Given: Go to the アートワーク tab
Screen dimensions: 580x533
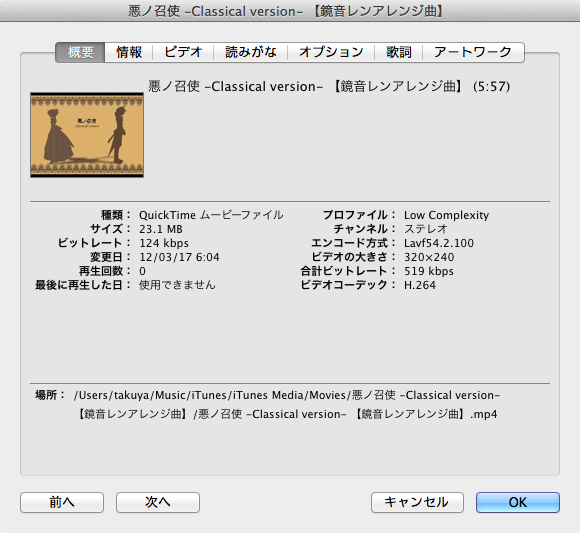Looking at the screenshot, I should click(473, 52).
